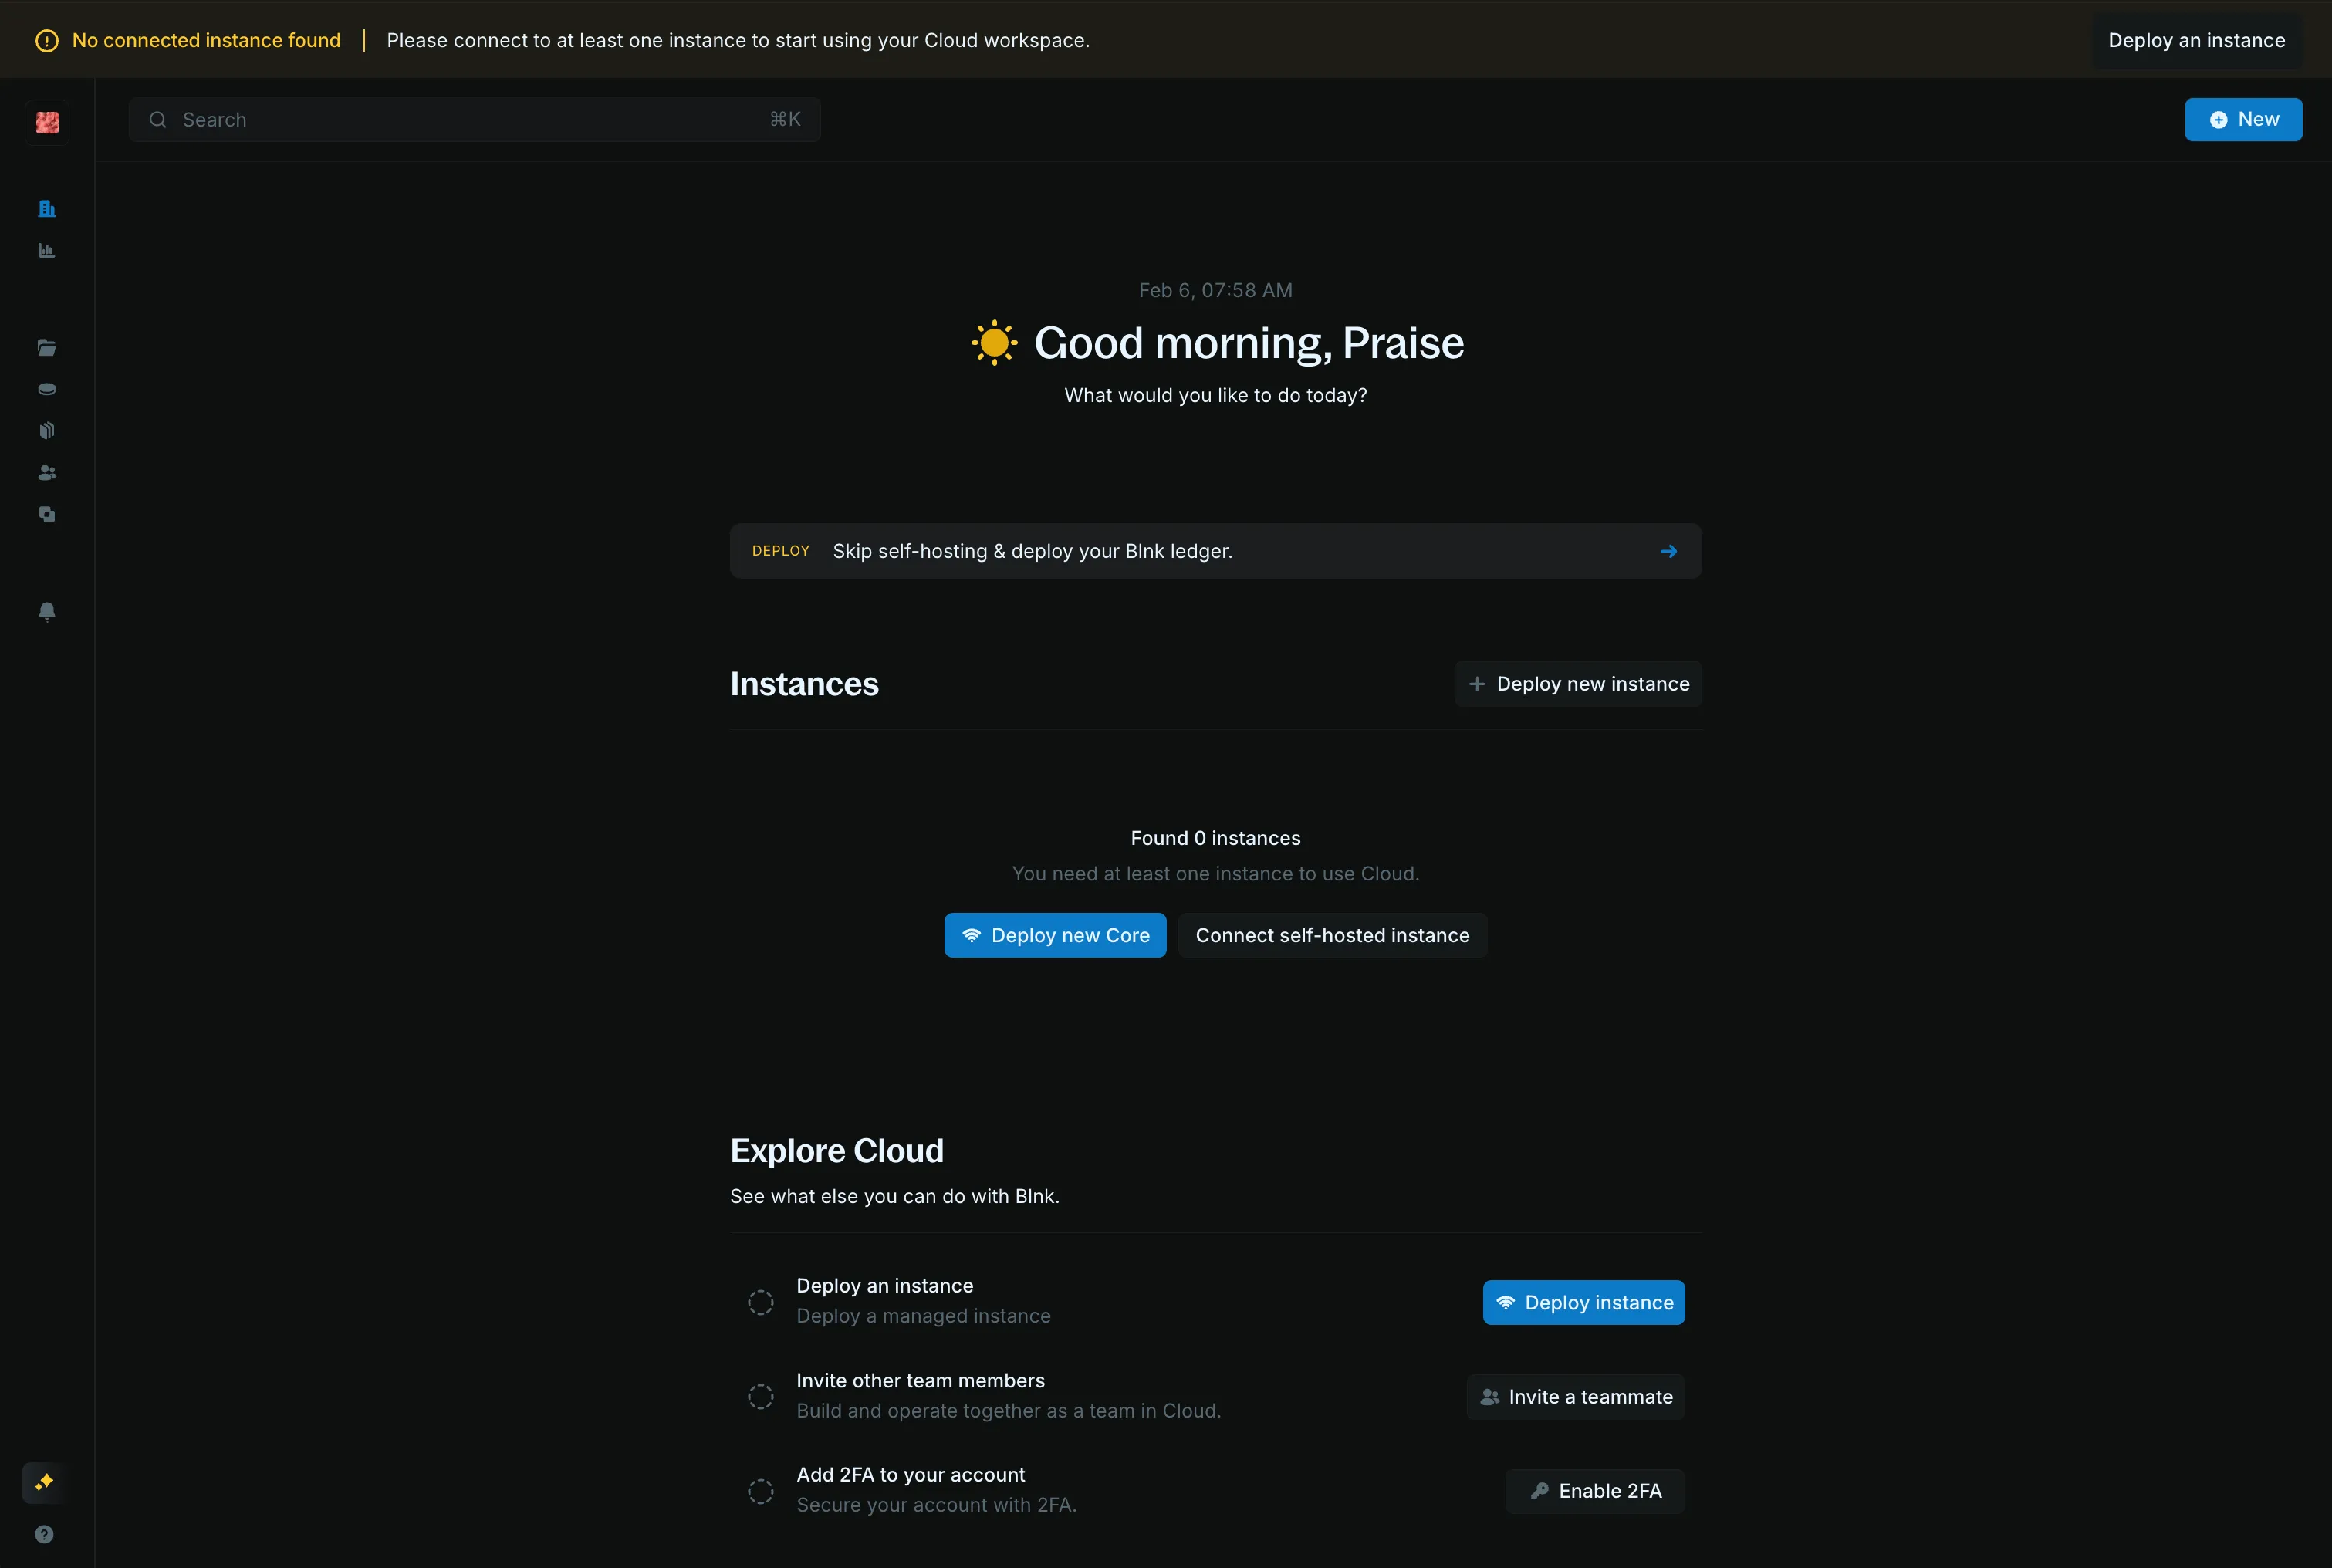Screen dimensions: 2332x1568
Task: Click 'Connect self-hosted instance'
Action: (1332, 935)
